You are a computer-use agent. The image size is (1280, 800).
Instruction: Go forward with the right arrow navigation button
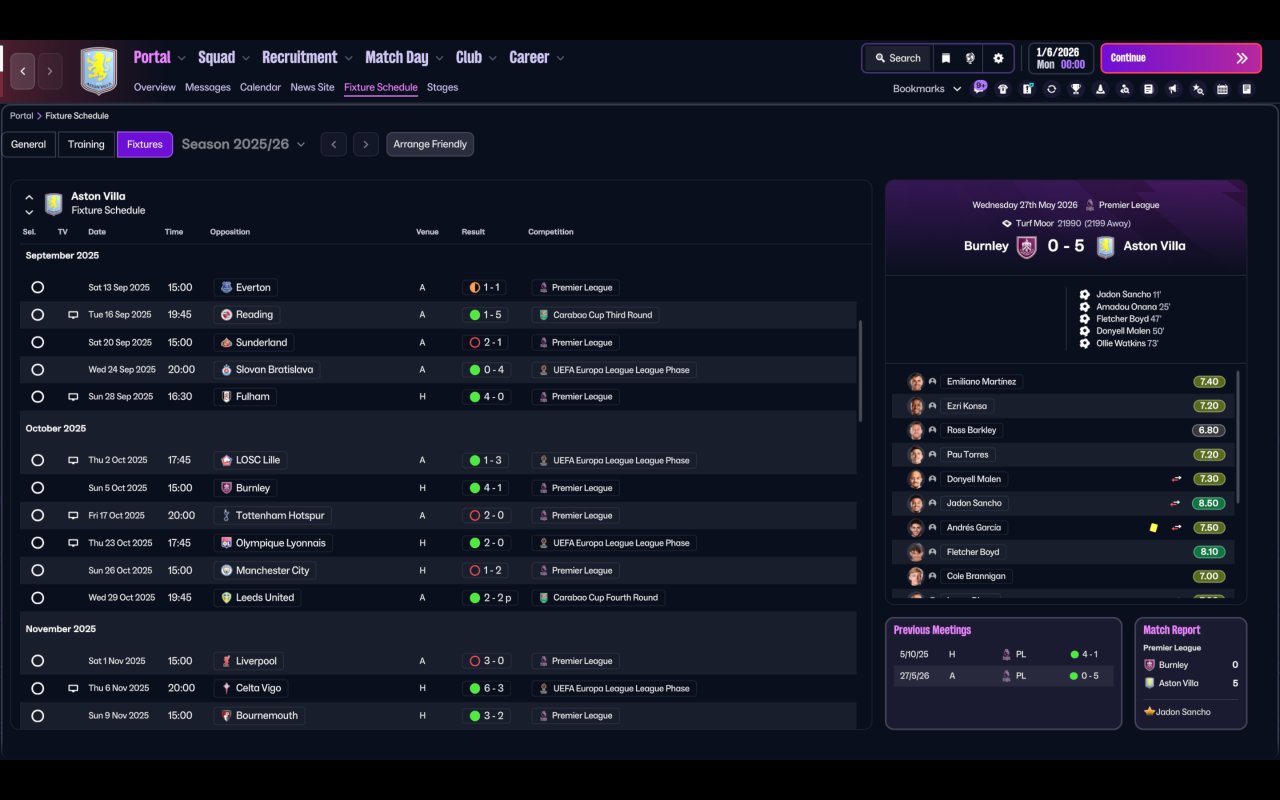(x=50, y=71)
